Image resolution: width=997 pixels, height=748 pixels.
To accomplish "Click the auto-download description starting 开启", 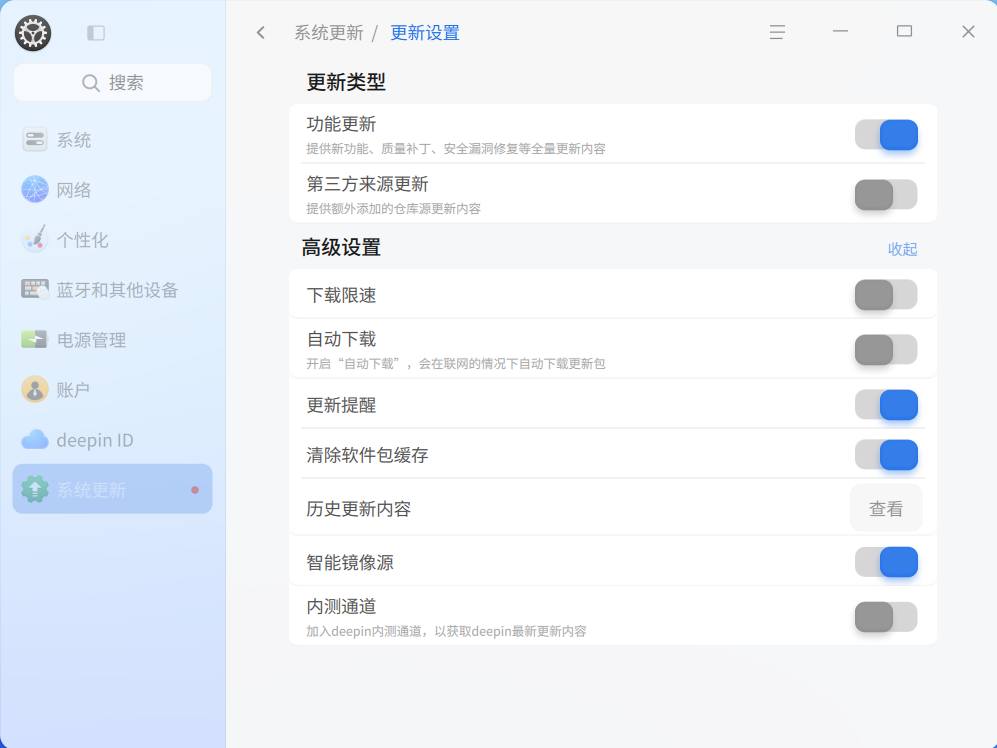I will (456, 364).
